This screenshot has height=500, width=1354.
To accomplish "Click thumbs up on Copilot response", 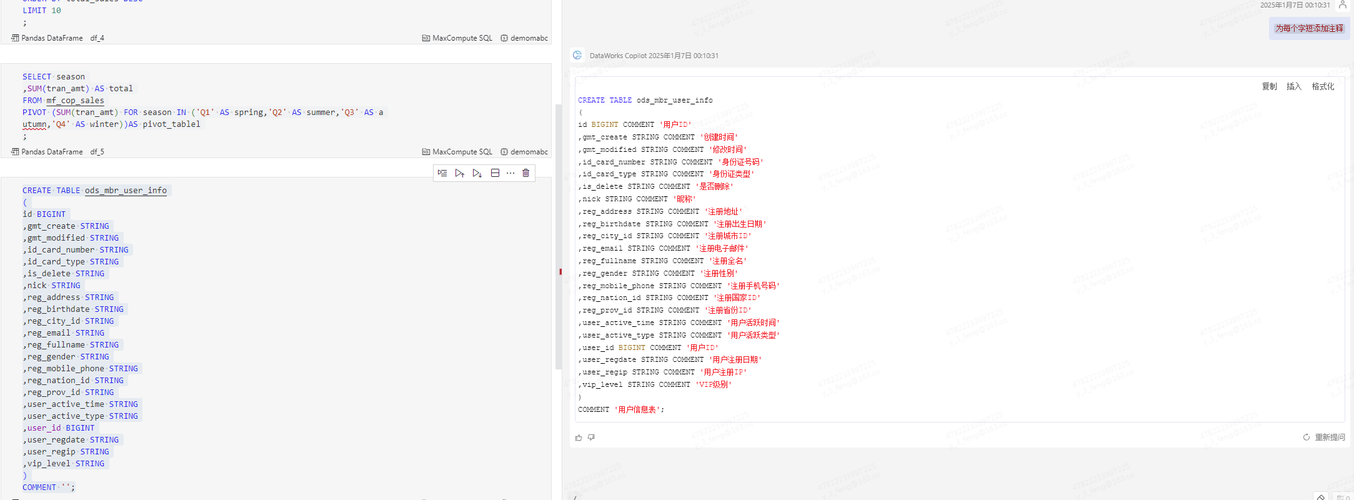I will click(x=579, y=437).
